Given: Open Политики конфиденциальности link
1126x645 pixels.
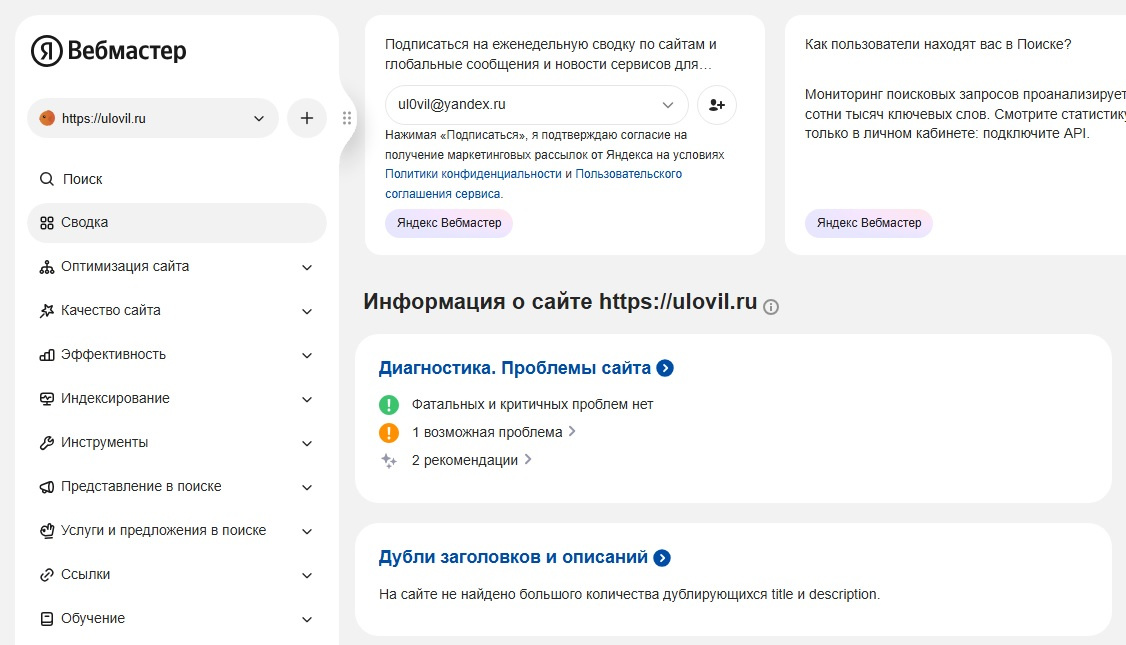Looking at the screenshot, I should (x=473, y=174).
